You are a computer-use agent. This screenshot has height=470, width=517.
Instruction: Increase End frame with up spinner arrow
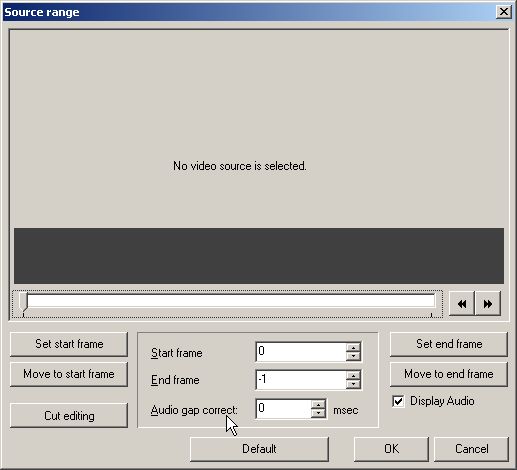(353, 375)
